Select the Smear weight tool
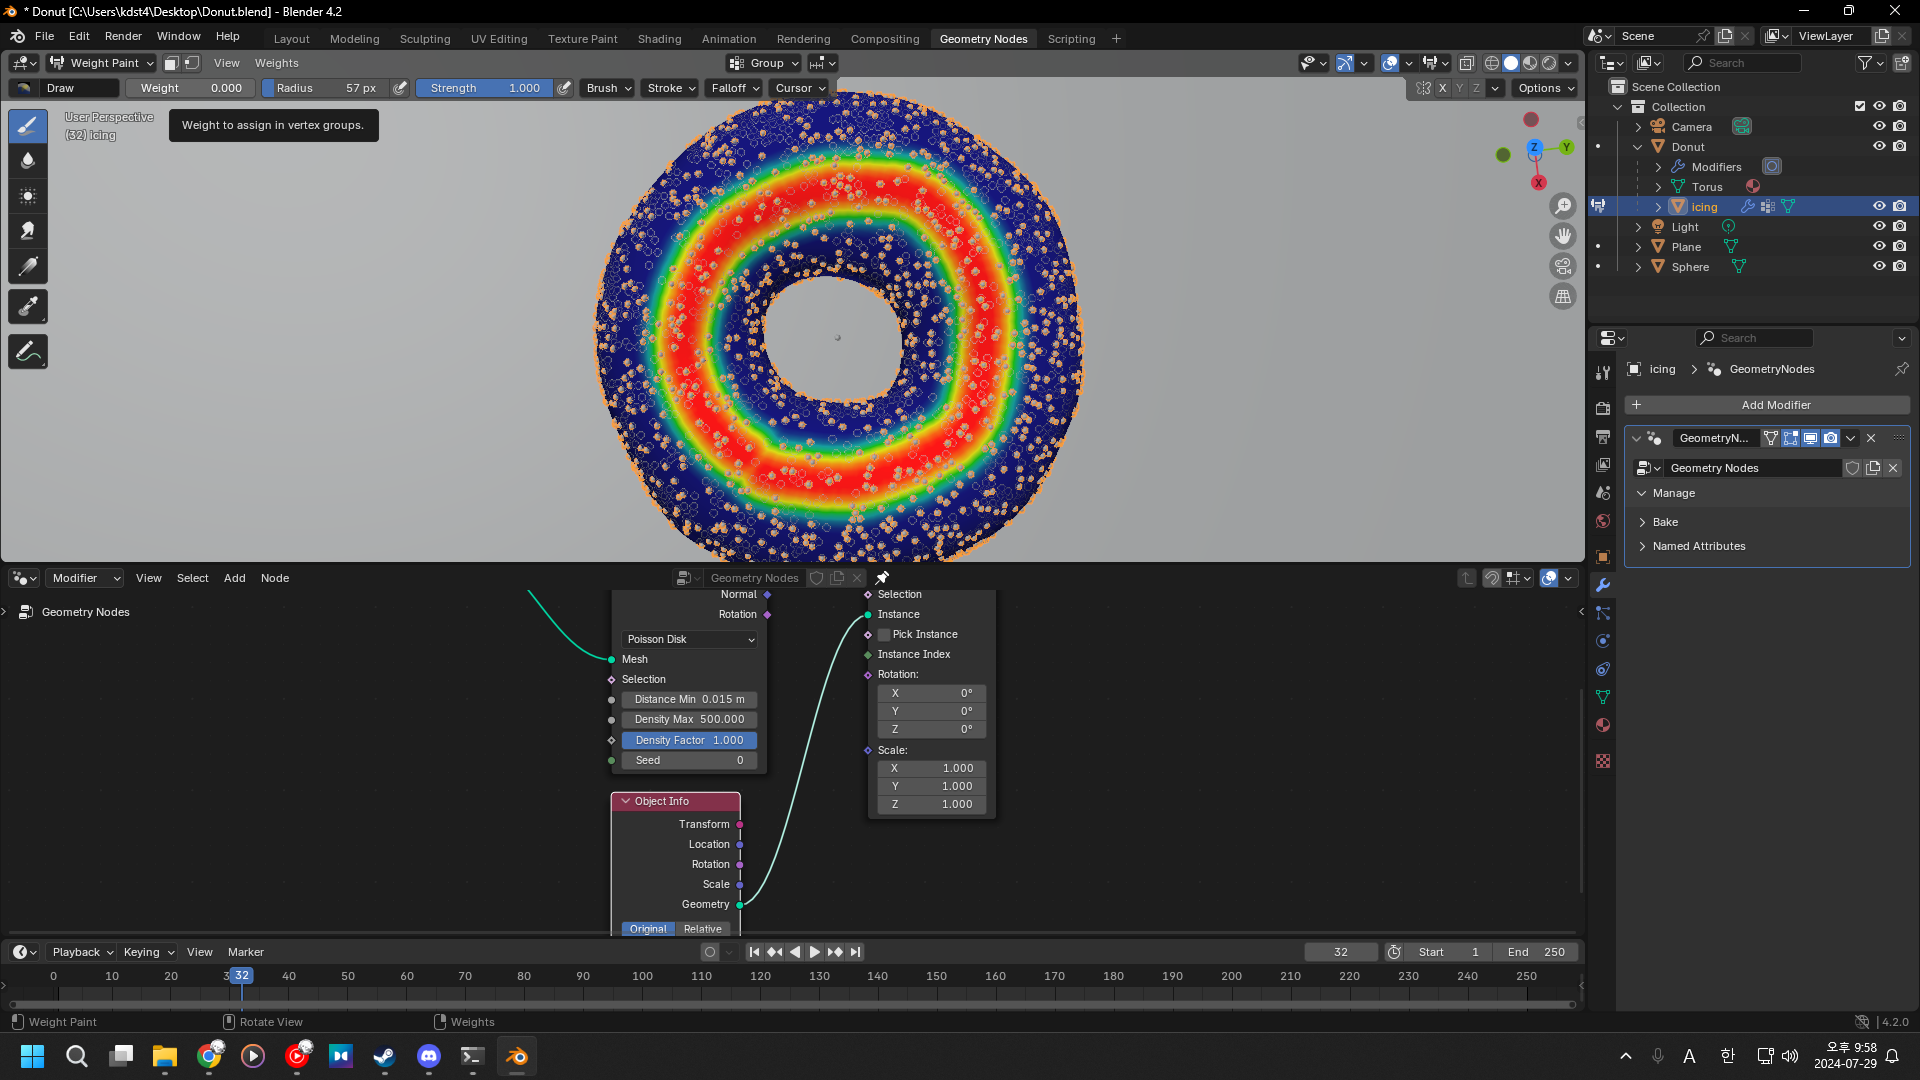 [x=28, y=231]
